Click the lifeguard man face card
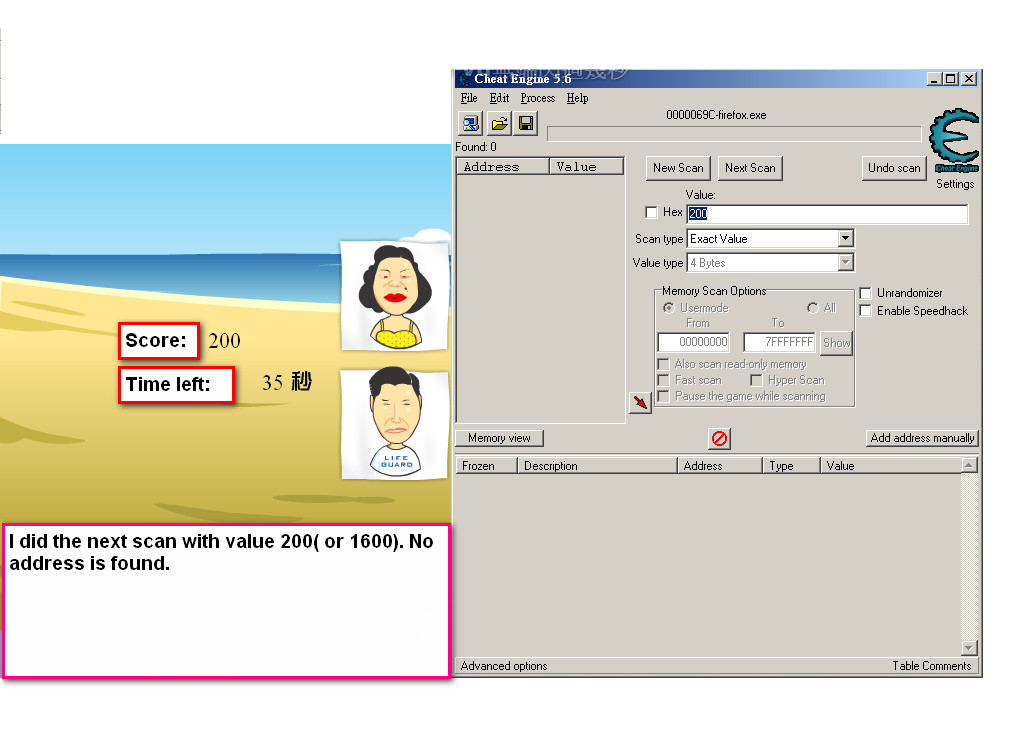The image size is (1024, 742). tap(394, 423)
